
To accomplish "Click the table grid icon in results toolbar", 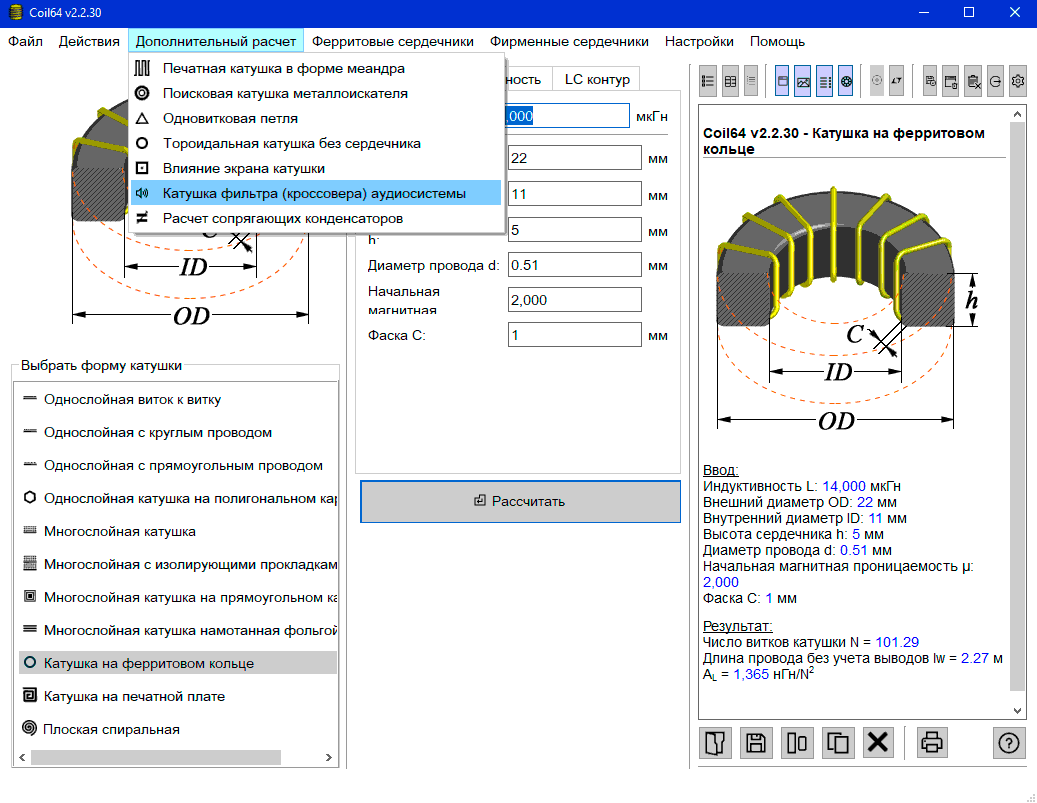I will (730, 81).
